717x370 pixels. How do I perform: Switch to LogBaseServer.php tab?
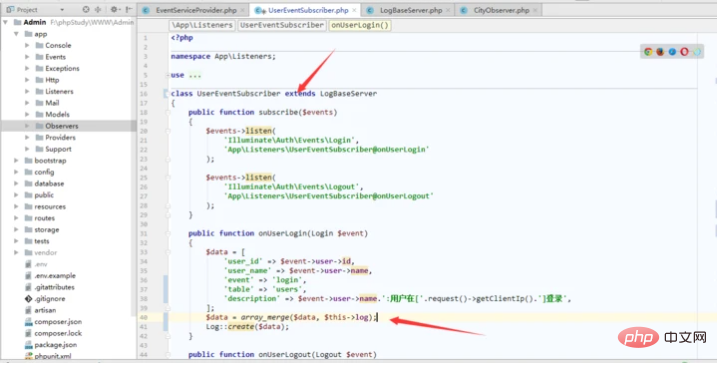(x=411, y=10)
